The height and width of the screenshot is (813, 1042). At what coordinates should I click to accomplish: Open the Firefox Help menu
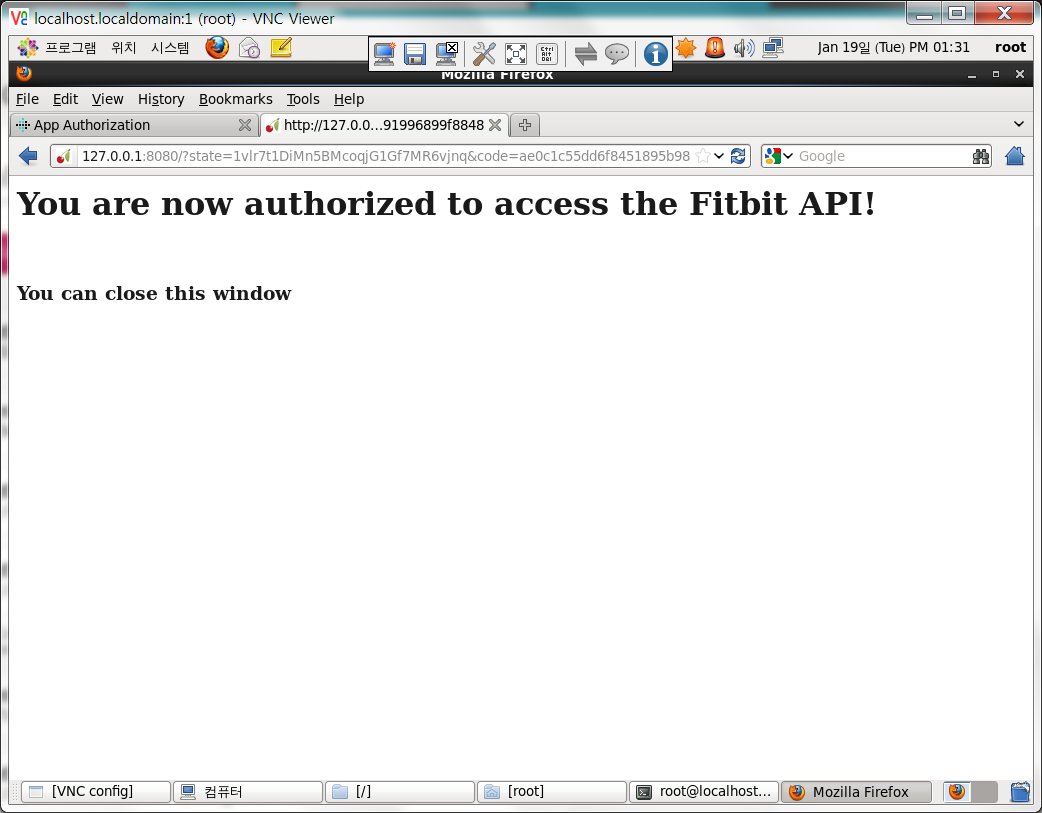[349, 99]
